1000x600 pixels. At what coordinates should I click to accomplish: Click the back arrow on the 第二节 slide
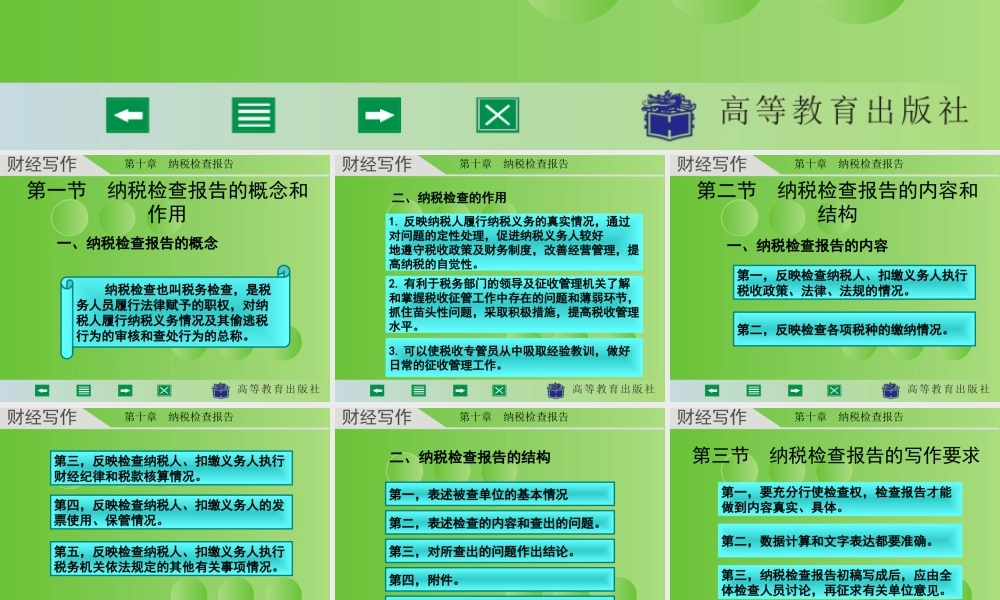(712, 390)
